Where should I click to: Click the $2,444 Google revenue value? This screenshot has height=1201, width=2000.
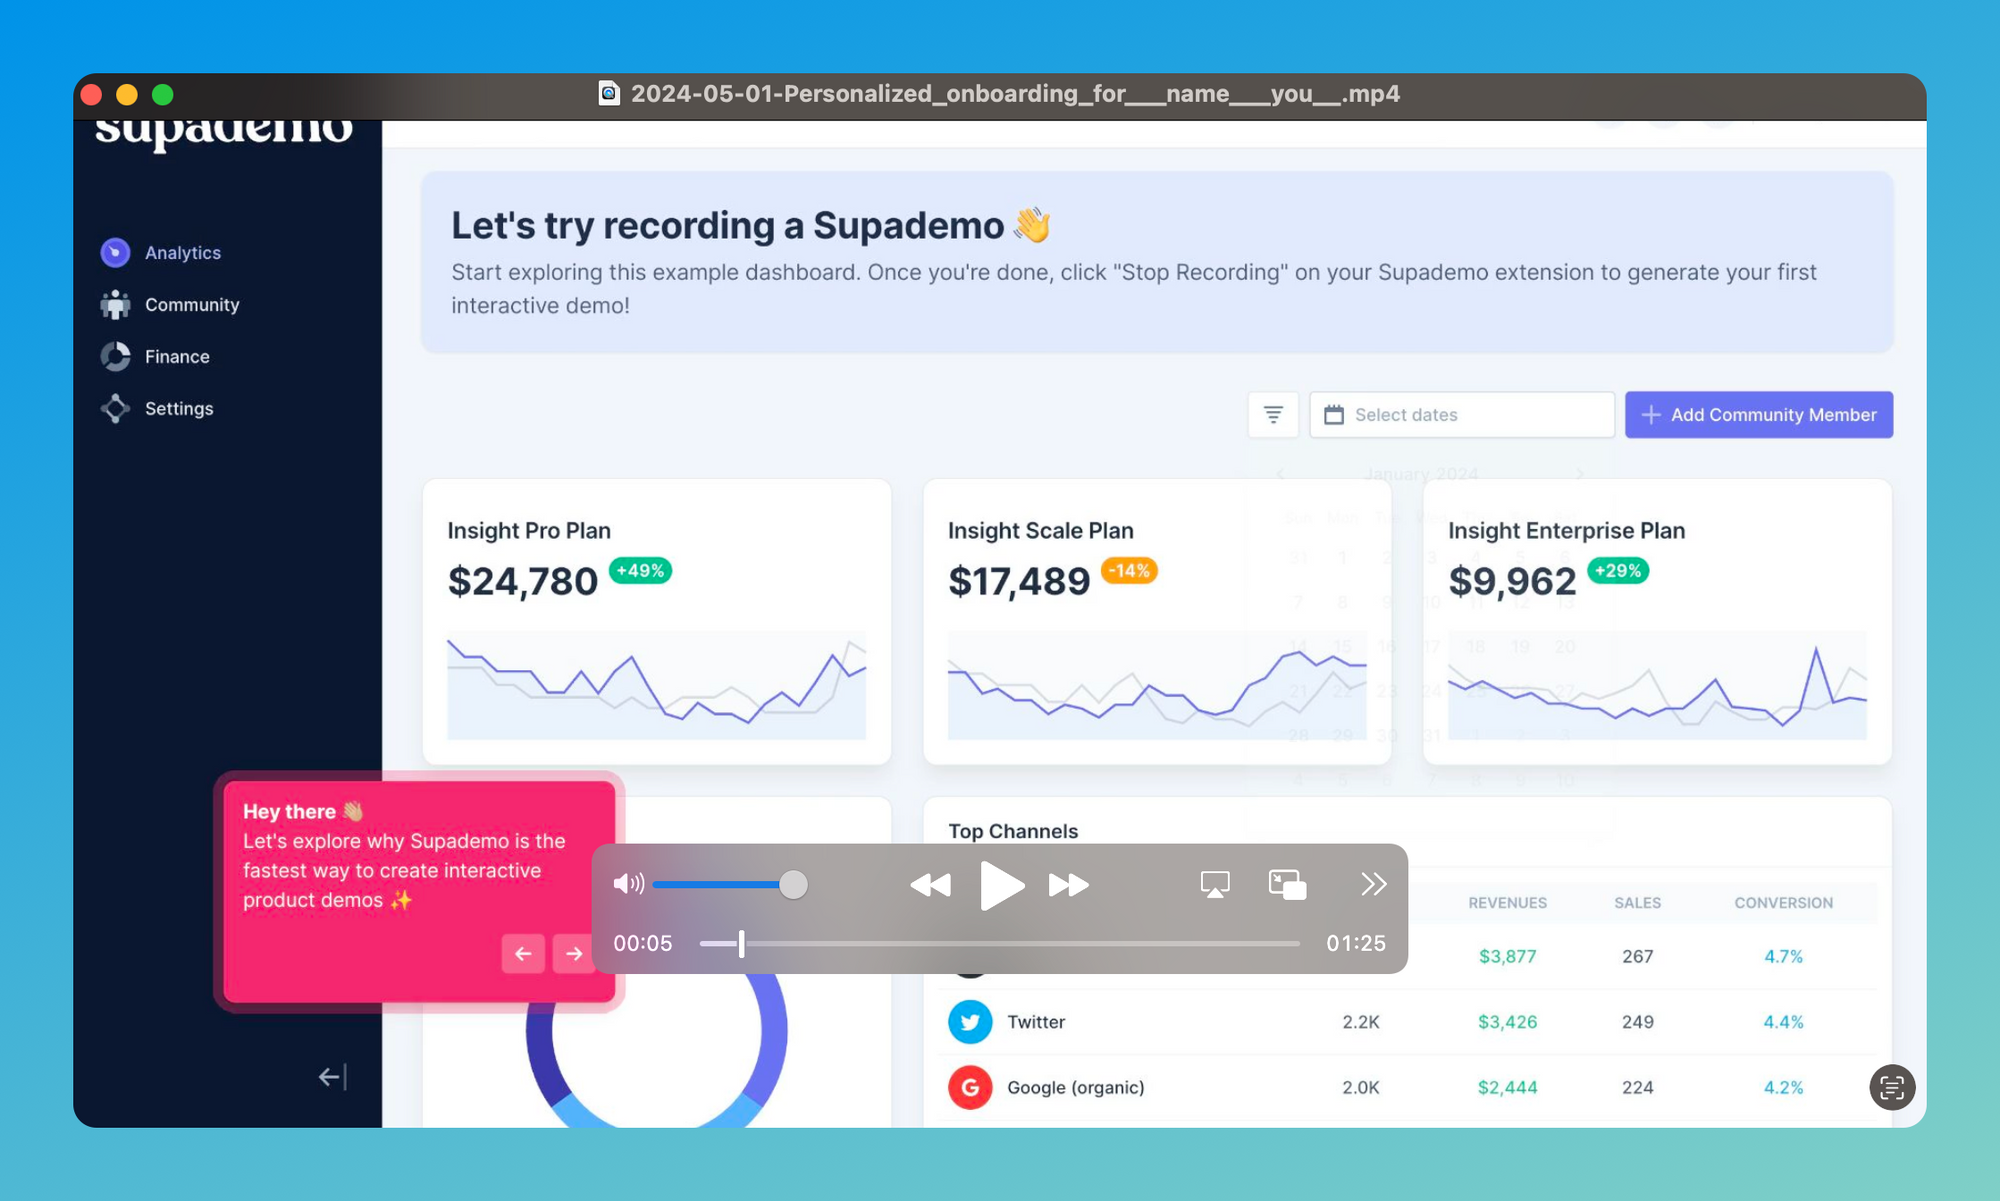[1507, 1087]
